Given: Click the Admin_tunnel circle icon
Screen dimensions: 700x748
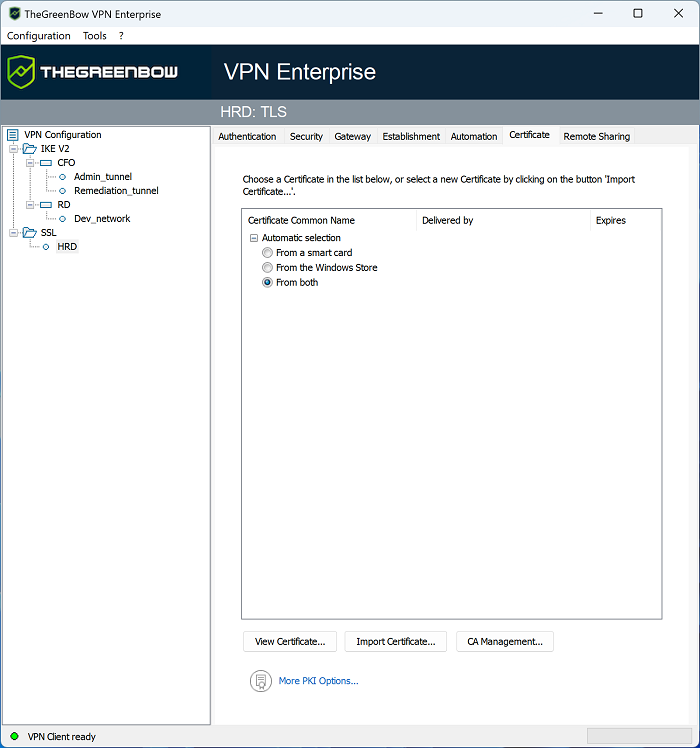Looking at the screenshot, I should pos(63,177).
